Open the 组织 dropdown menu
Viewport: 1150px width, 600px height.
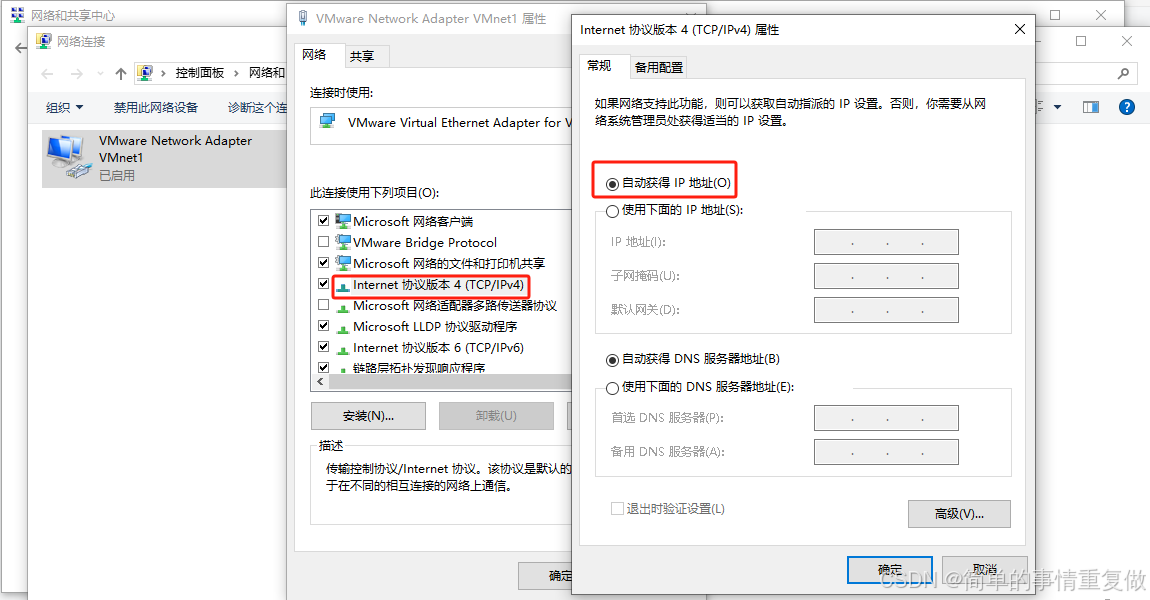(x=64, y=108)
